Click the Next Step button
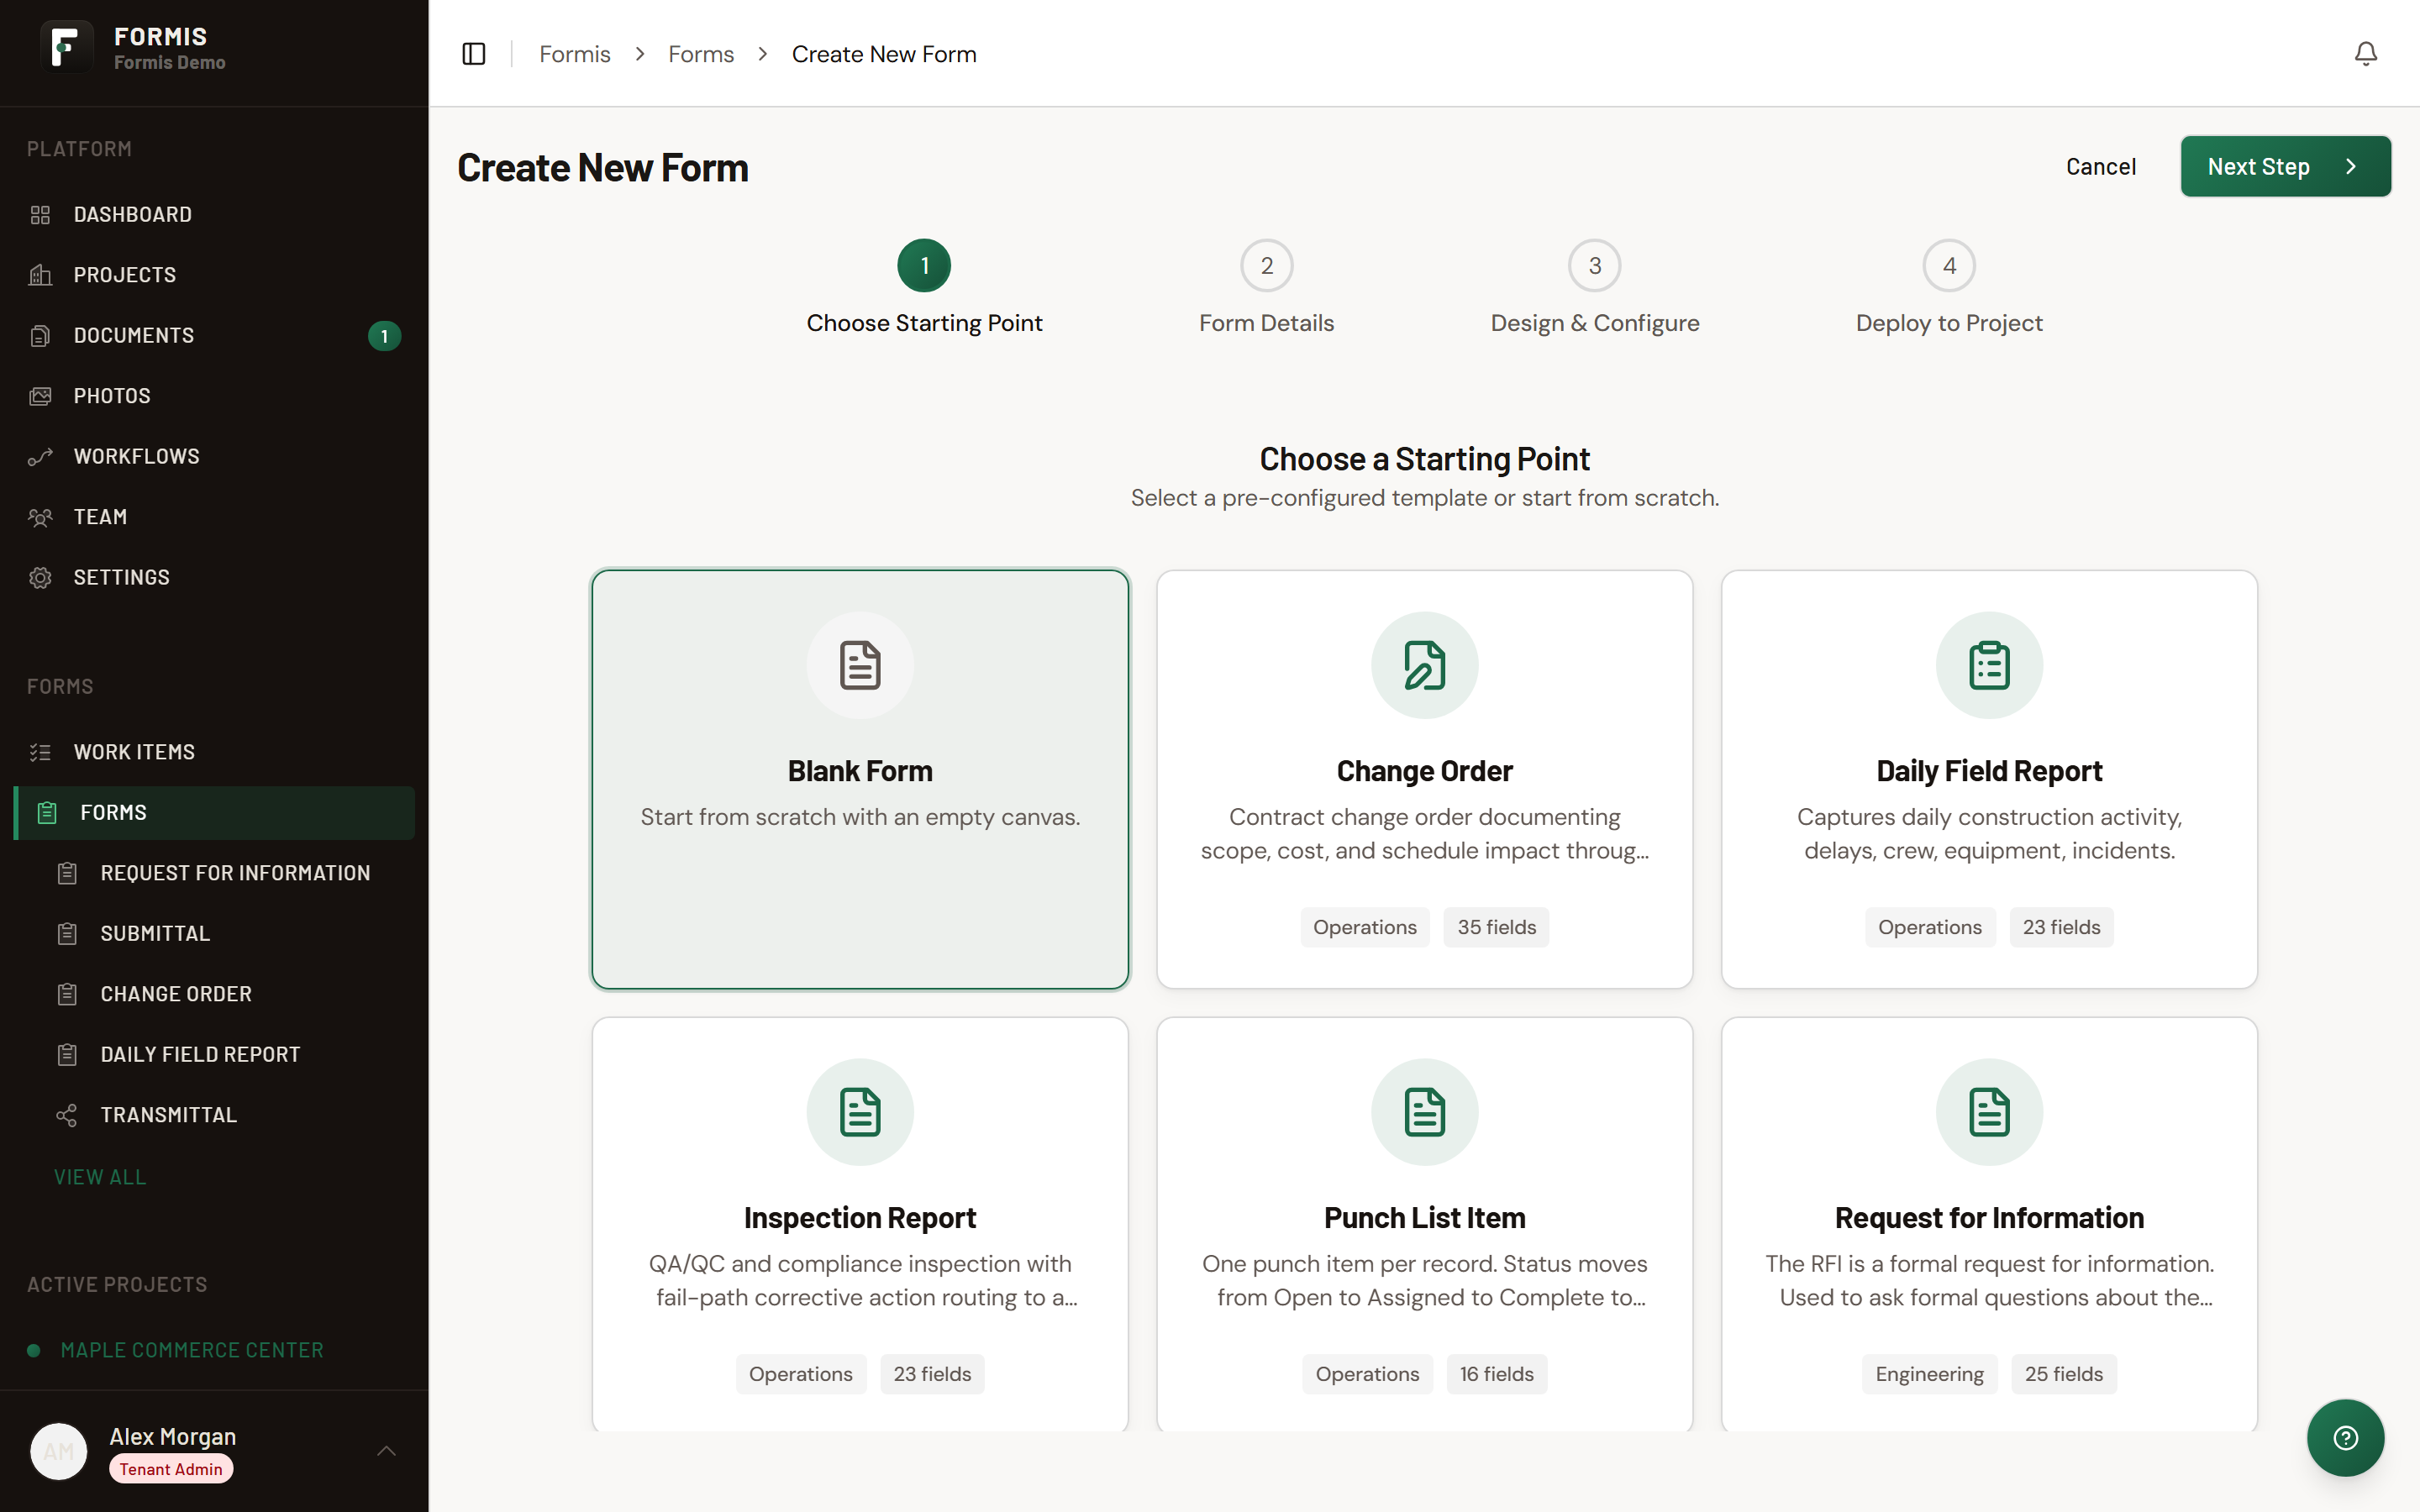Screen dimensions: 2420x1512 [x=2285, y=167]
